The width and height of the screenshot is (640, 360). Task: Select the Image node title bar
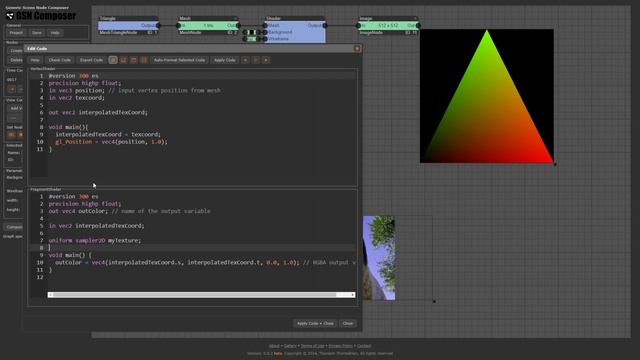[x=388, y=18]
